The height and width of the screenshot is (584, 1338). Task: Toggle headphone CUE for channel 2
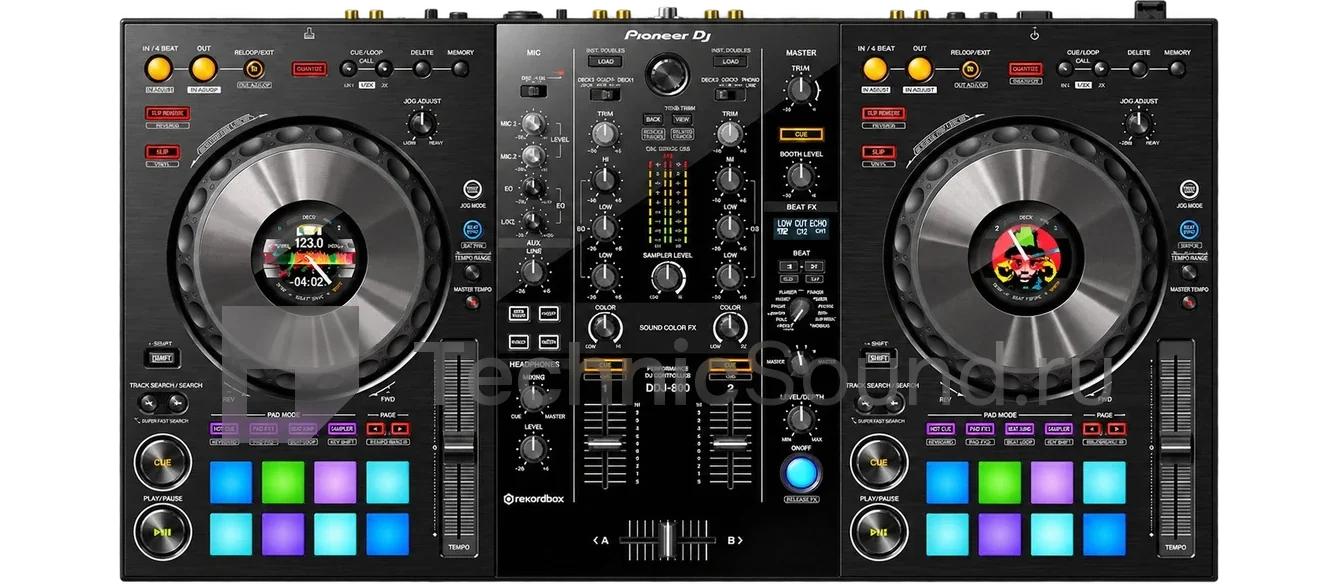click(x=729, y=367)
